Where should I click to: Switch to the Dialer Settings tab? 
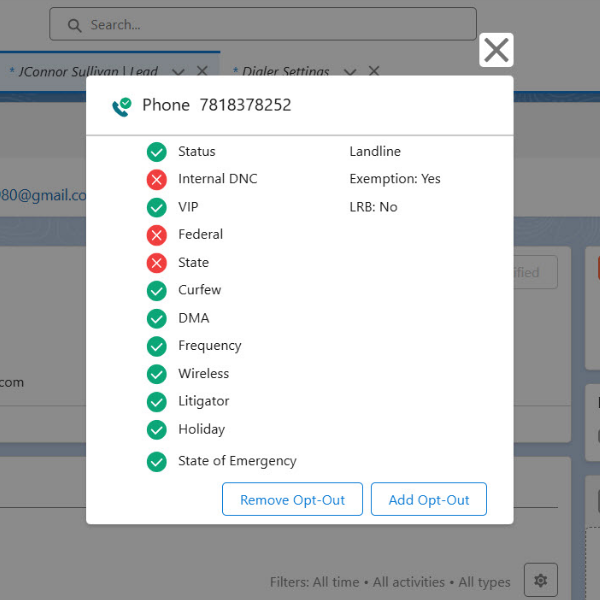(281, 72)
